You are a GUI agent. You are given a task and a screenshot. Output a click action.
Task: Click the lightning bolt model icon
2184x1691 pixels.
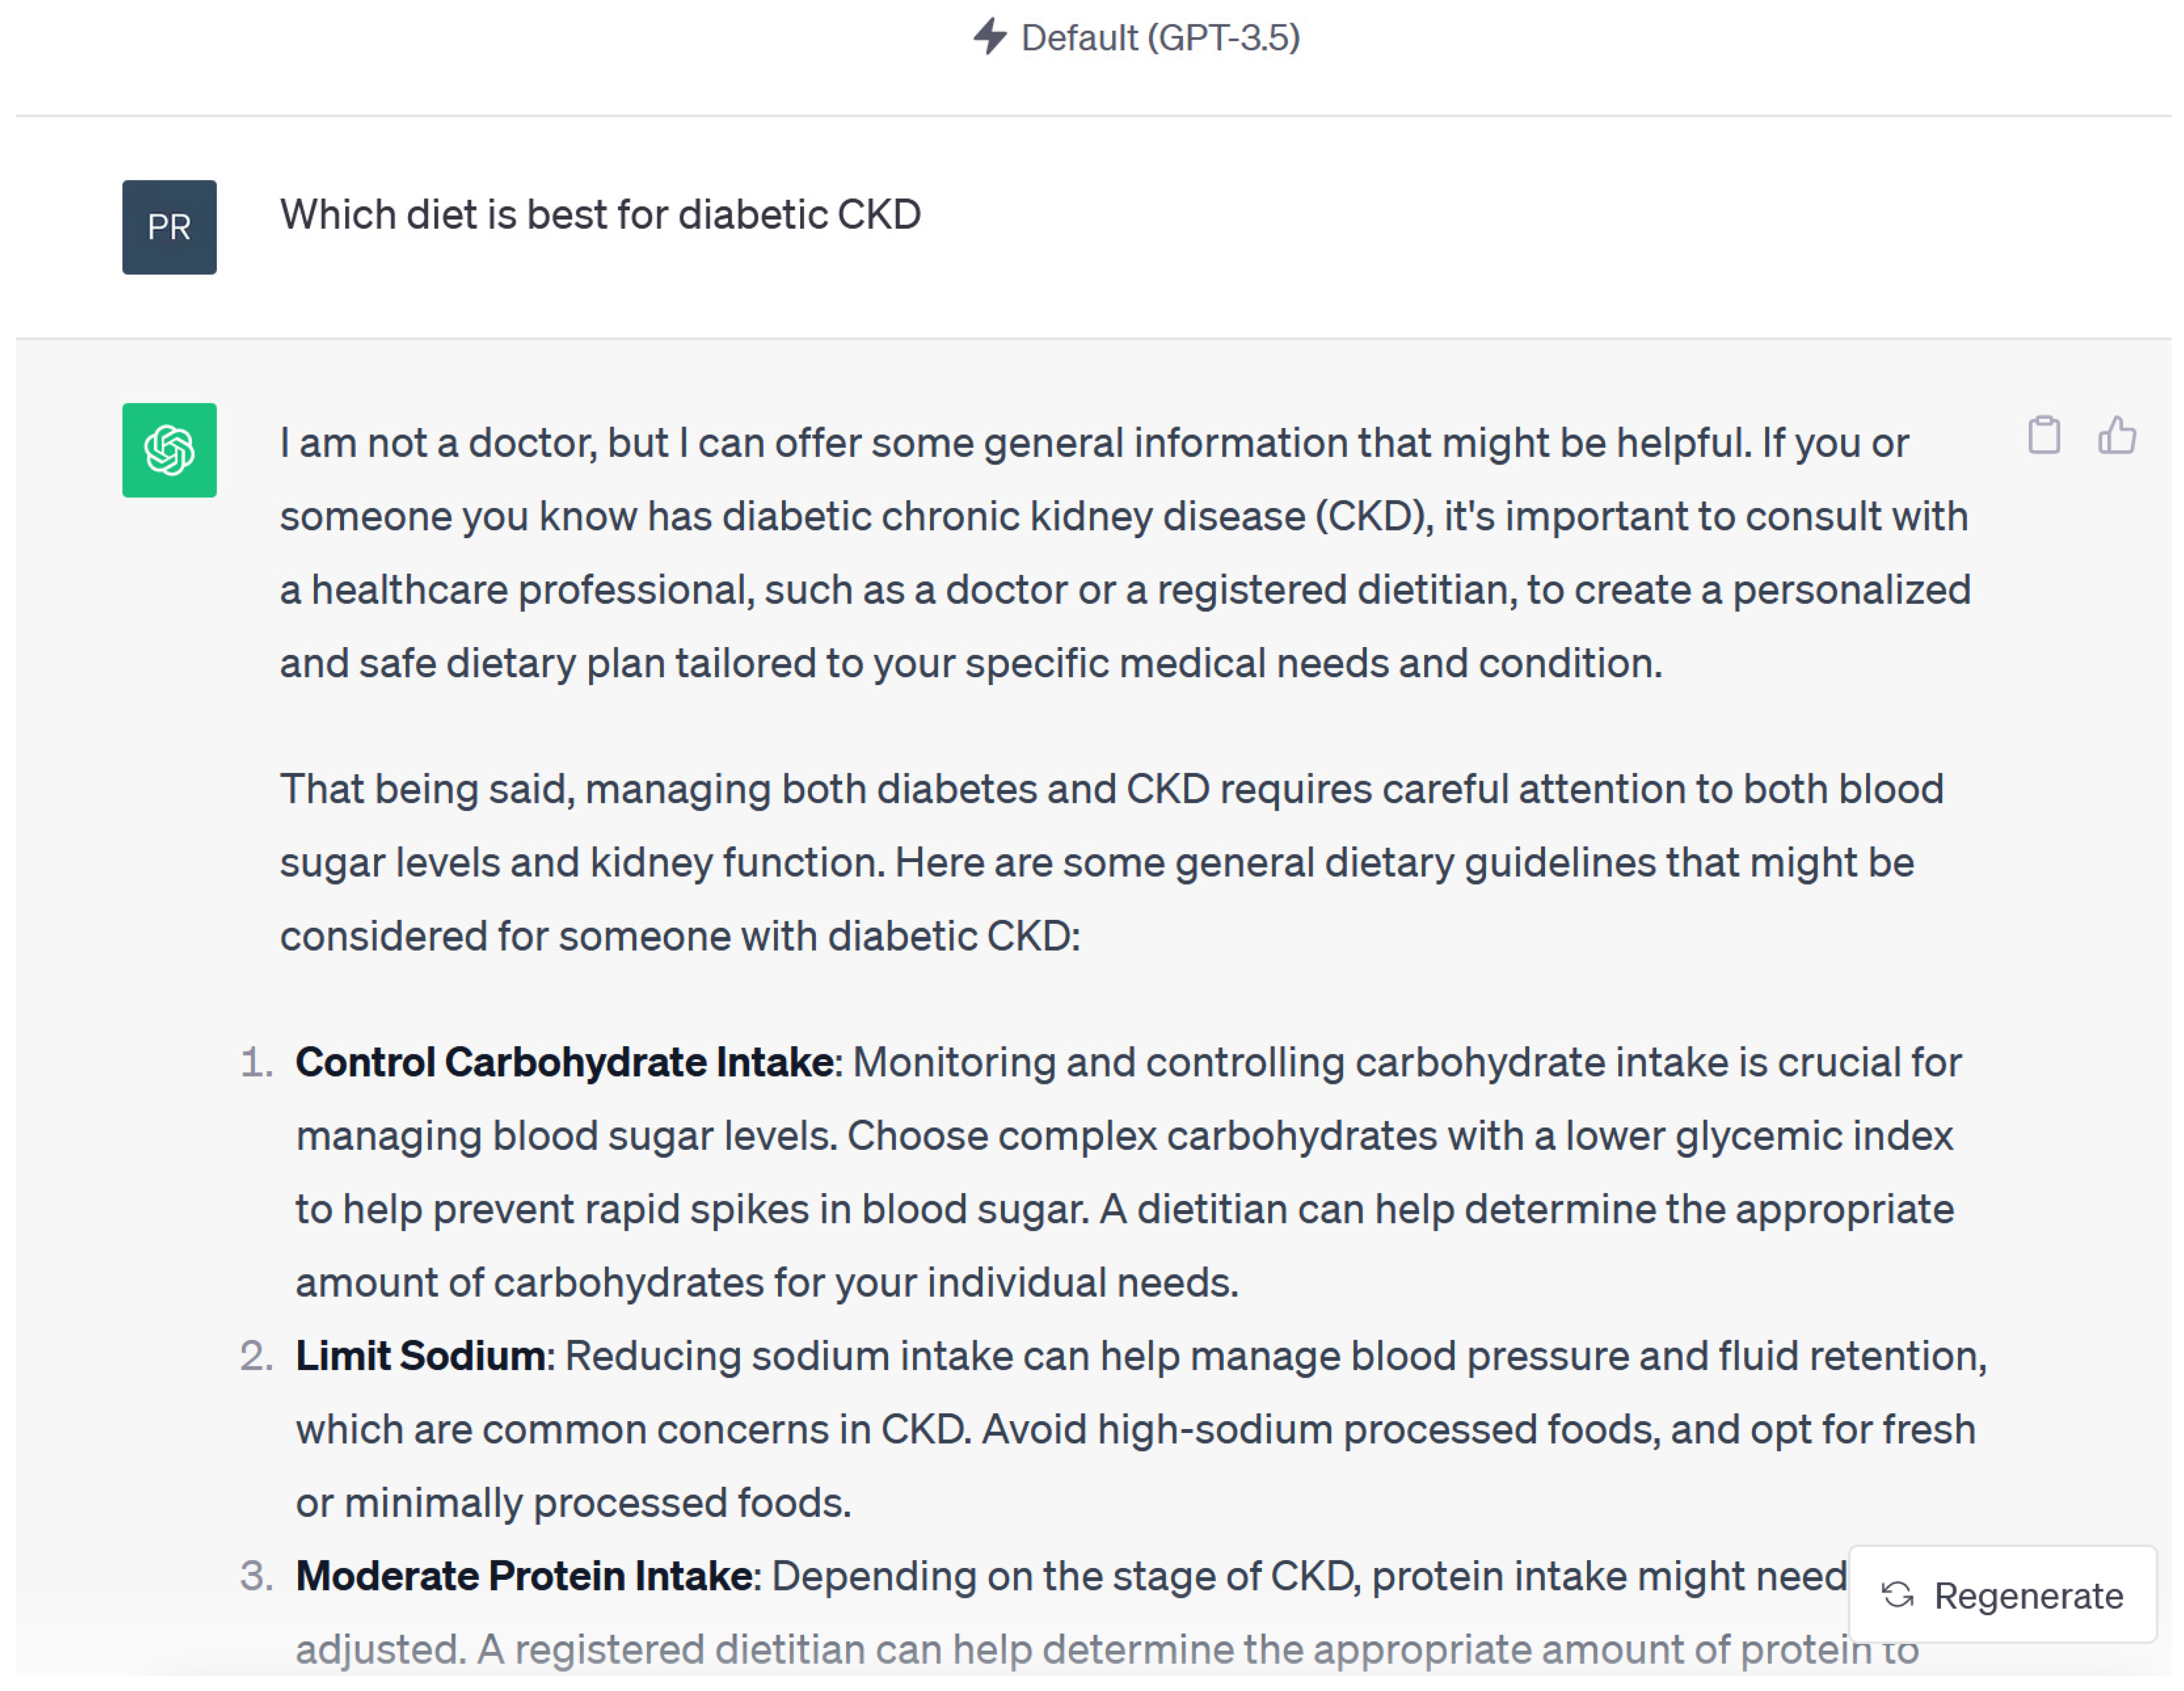(990, 37)
